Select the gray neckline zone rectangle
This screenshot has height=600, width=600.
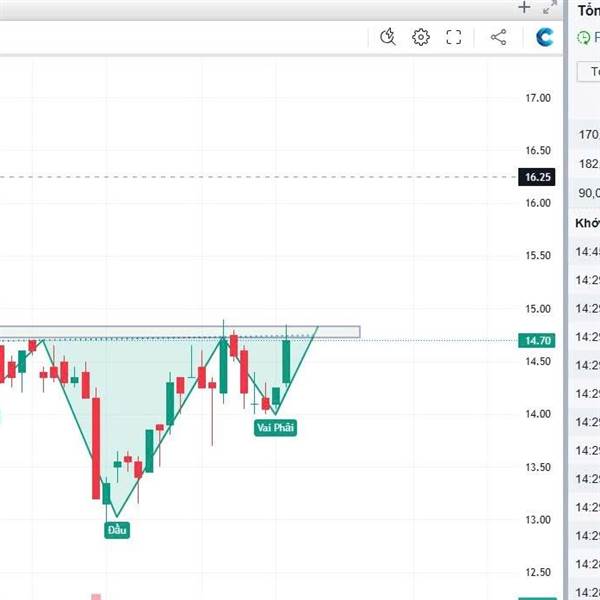coord(180,332)
